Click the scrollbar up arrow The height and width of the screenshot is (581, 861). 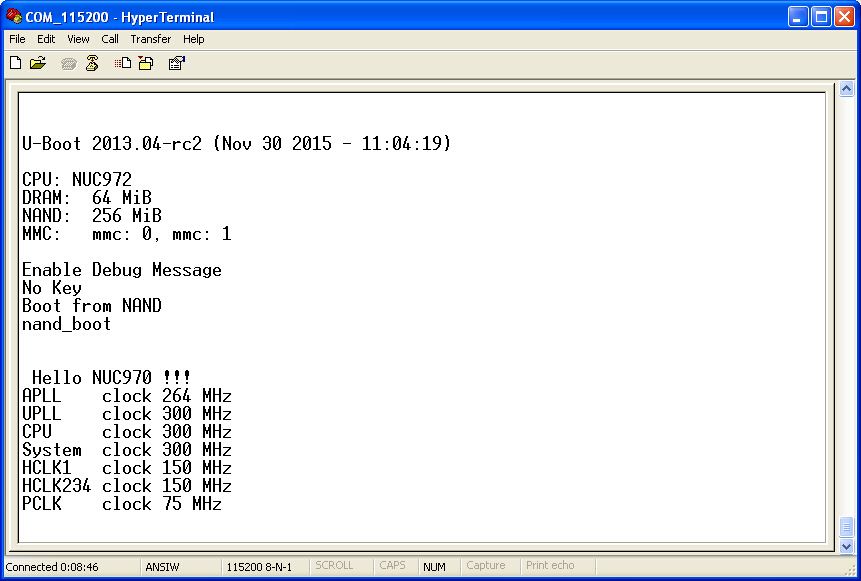tap(846, 89)
